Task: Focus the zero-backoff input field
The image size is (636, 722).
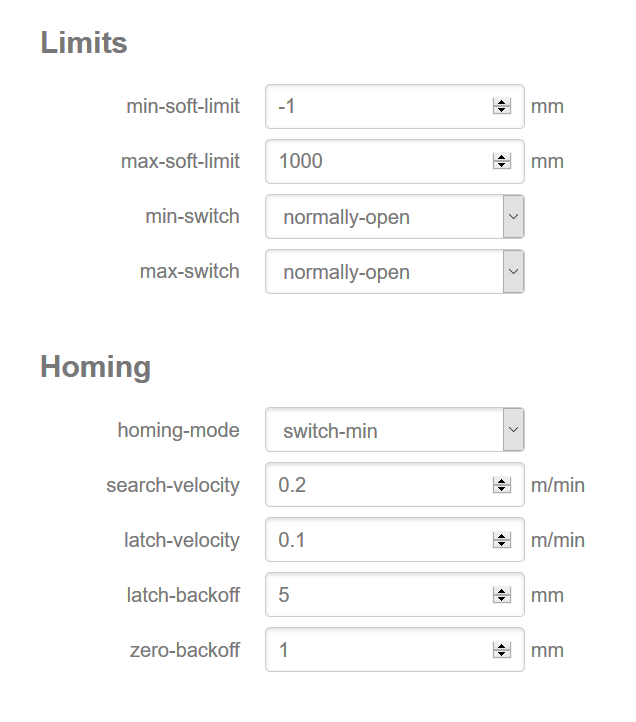Action: 380,650
